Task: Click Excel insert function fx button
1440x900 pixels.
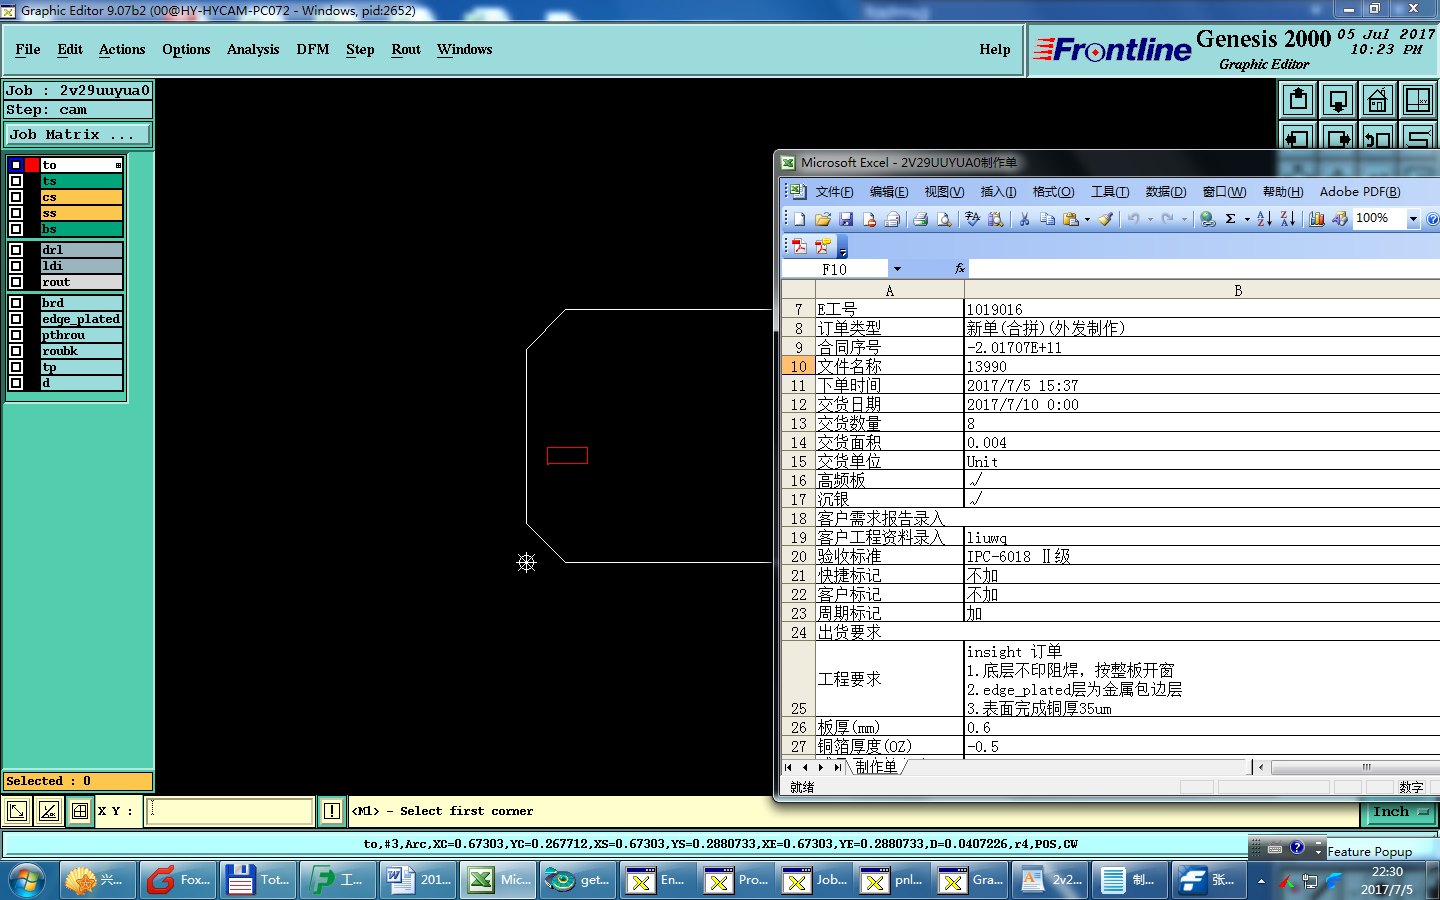Action: pos(960,269)
